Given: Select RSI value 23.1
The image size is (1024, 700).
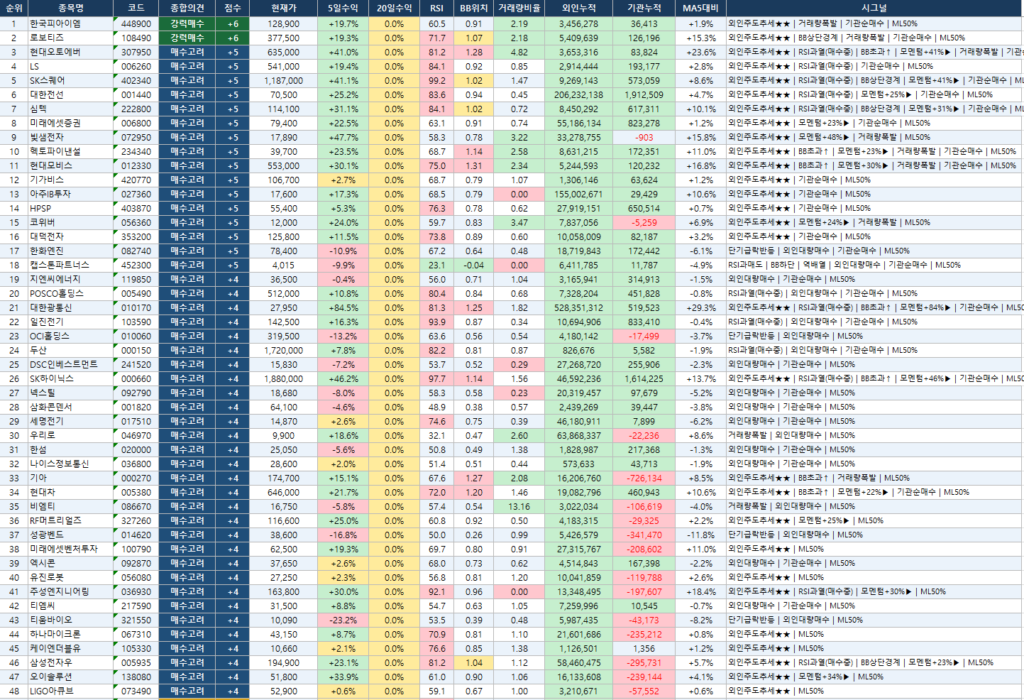Looking at the screenshot, I should pyautogui.click(x=436, y=265).
